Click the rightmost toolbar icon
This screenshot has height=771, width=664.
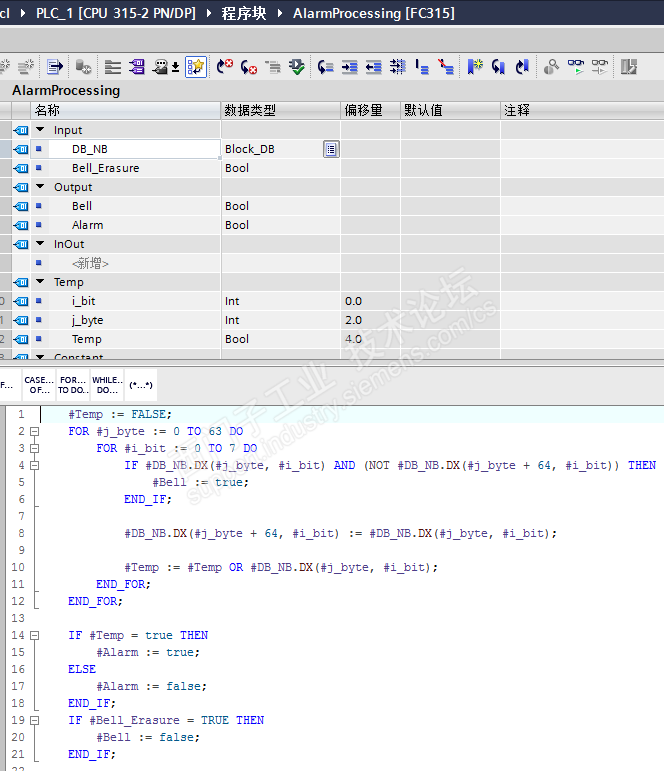[x=628, y=67]
